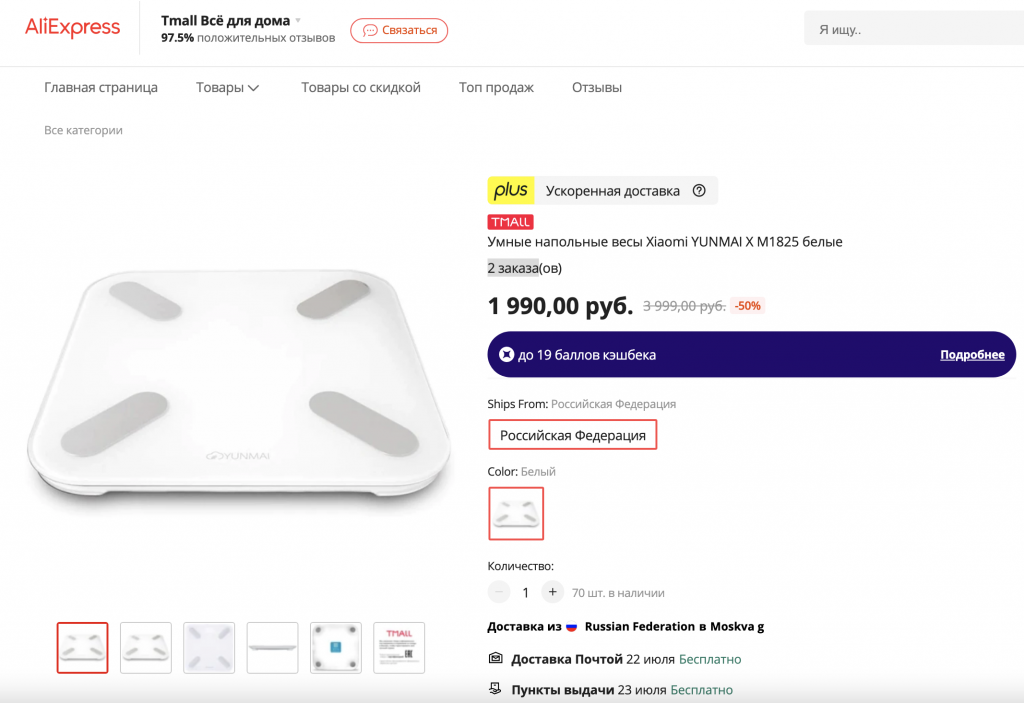Click the yellow Plus badge icon
Viewport: 1024px width, 703px height.
tap(511, 190)
